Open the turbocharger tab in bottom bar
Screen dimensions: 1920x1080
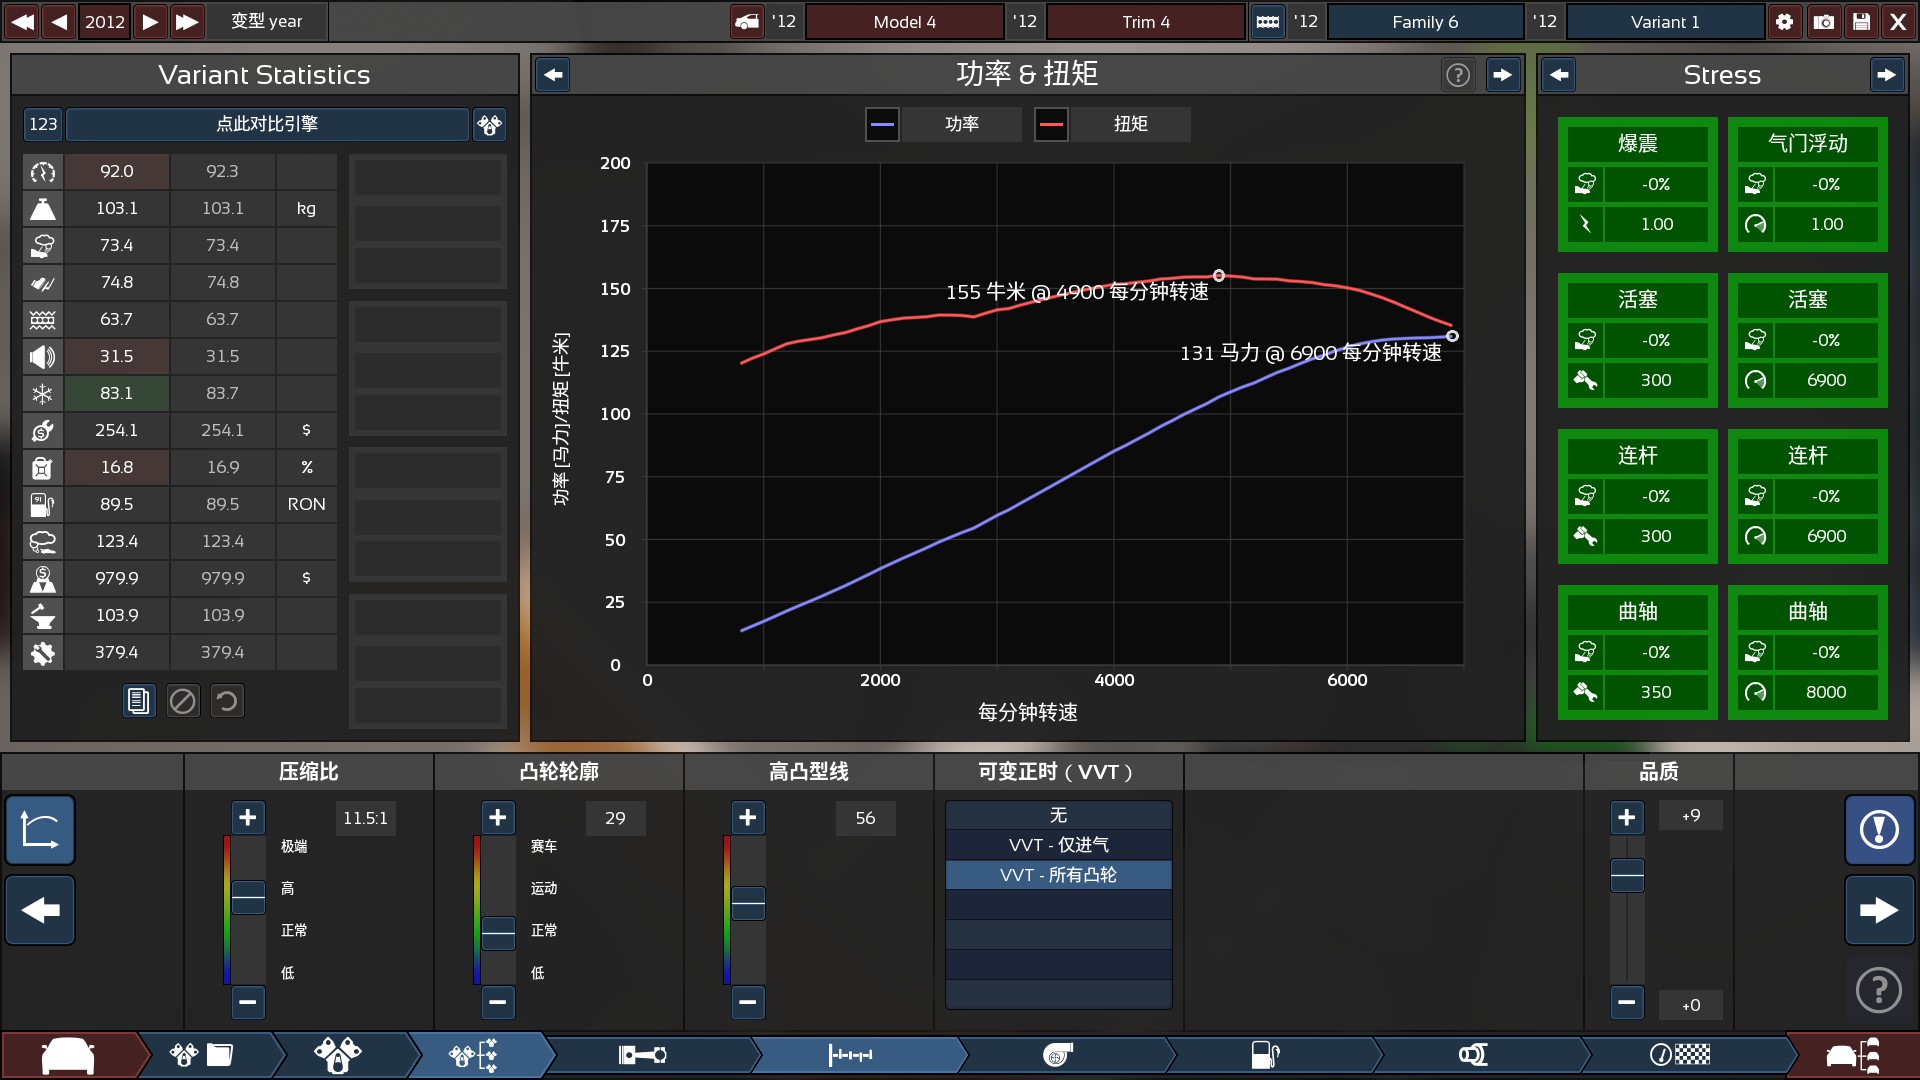point(1058,1054)
